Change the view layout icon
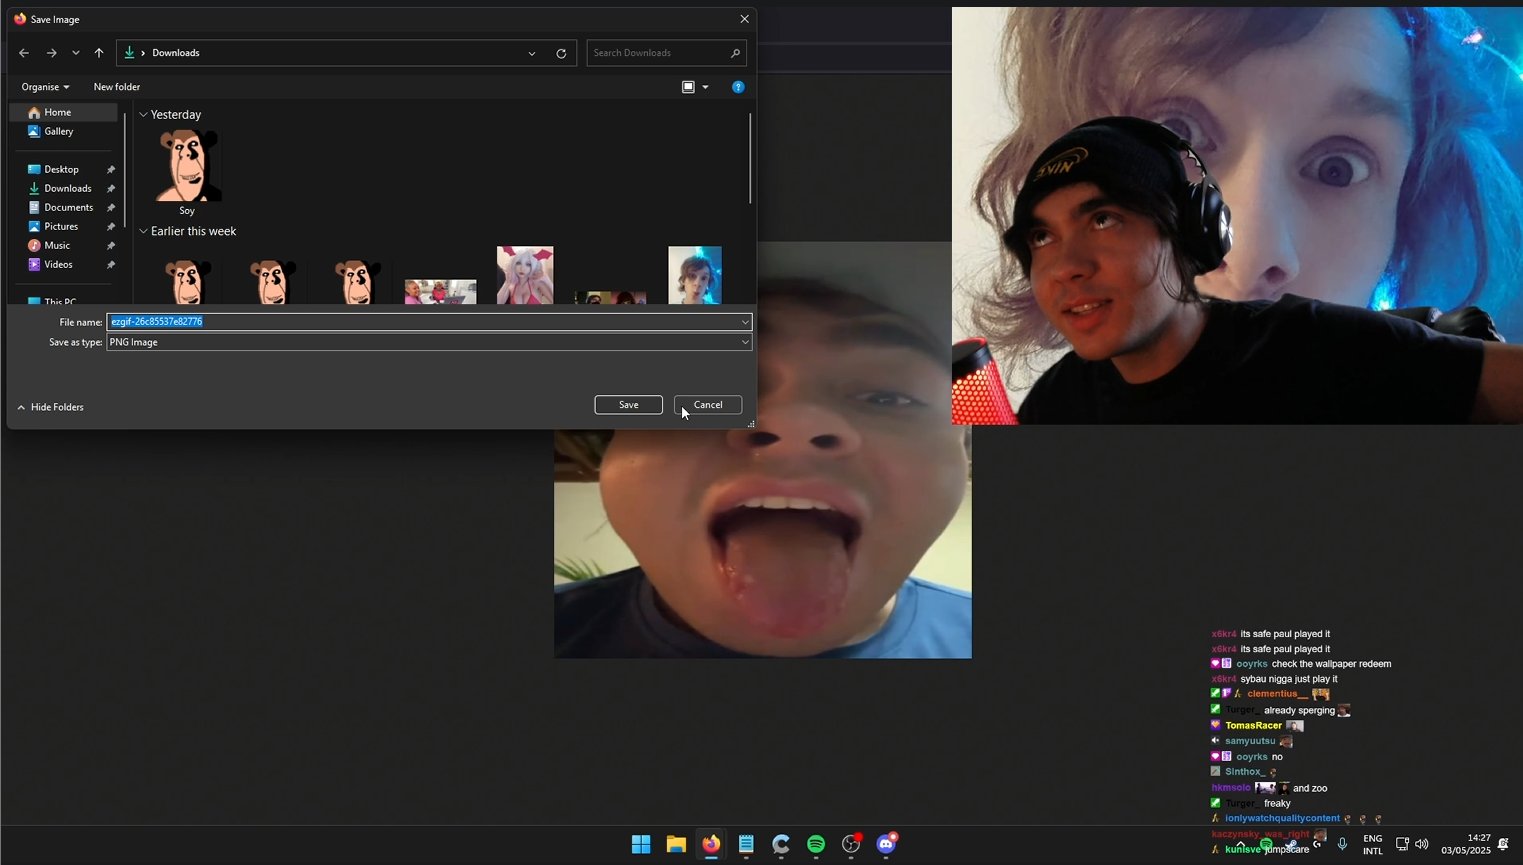 [x=688, y=87]
